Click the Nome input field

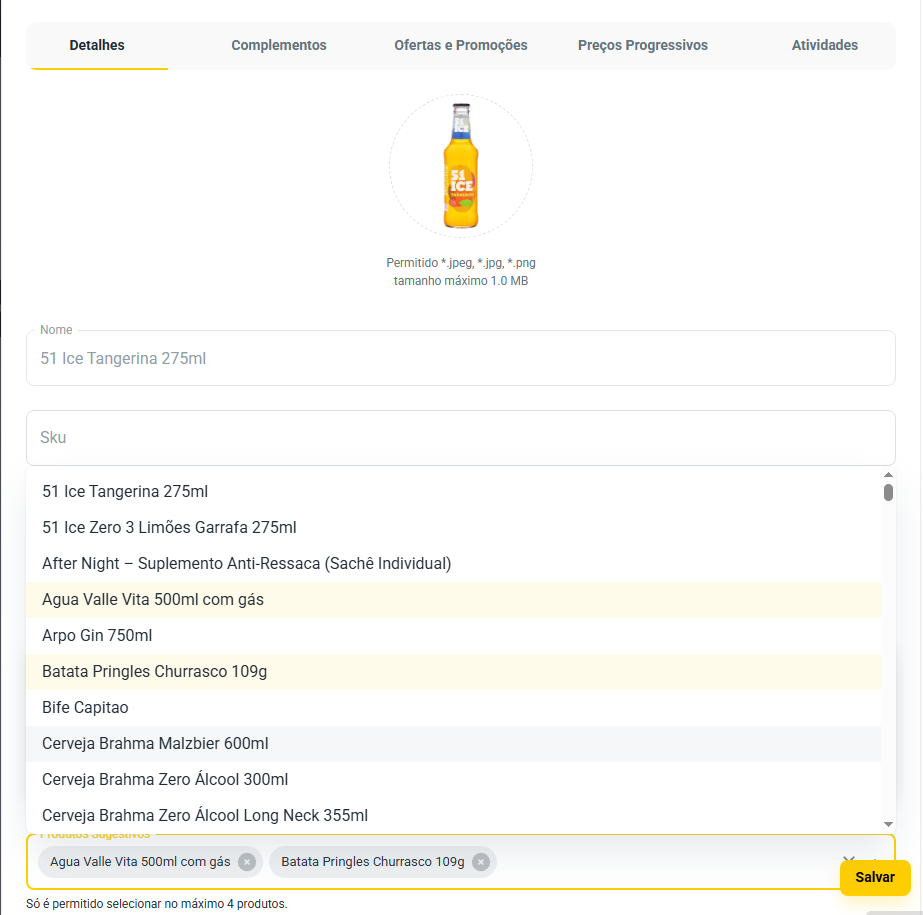point(461,358)
